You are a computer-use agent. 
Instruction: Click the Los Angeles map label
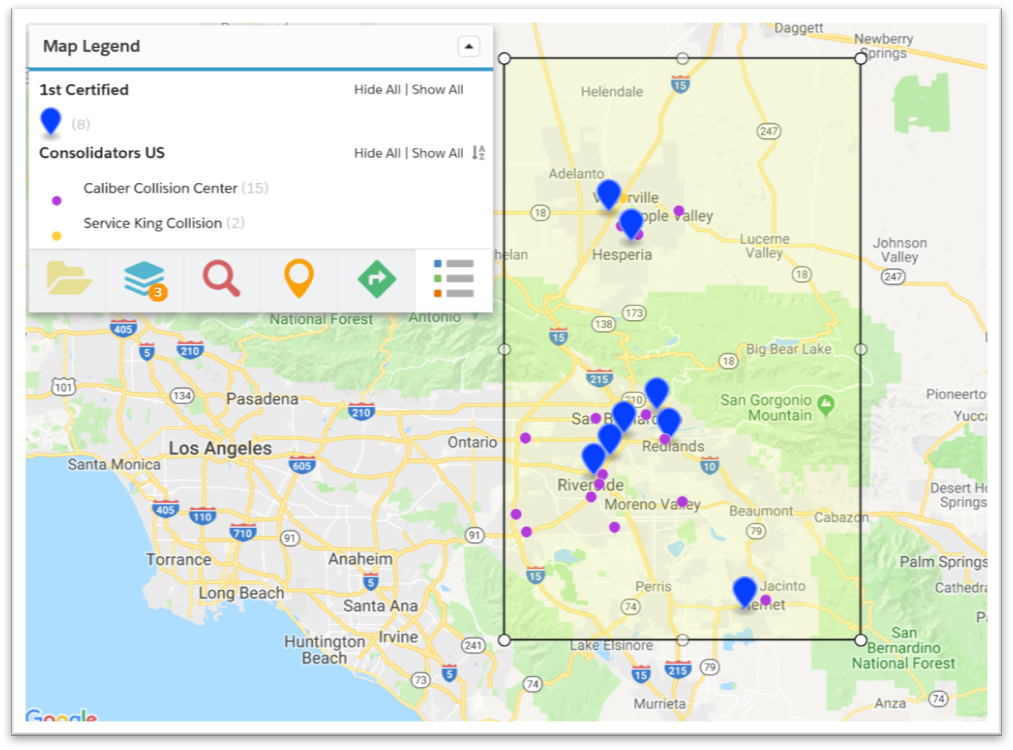click(x=220, y=448)
